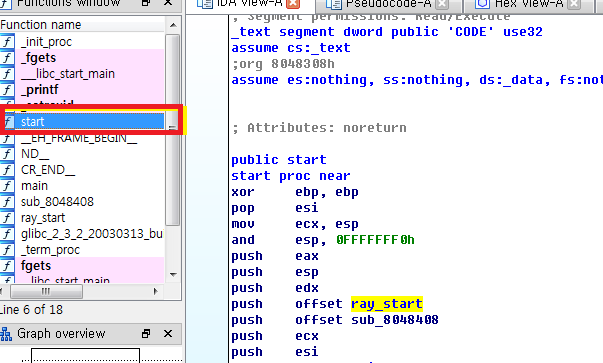
Task: Click the function icon beside glibc_2_3_2_20030313_bu
Action: tap(7, 234)
